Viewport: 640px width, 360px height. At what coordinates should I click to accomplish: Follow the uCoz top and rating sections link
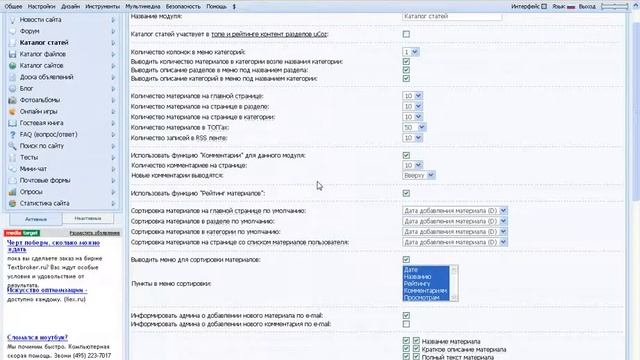pos(269,34)
